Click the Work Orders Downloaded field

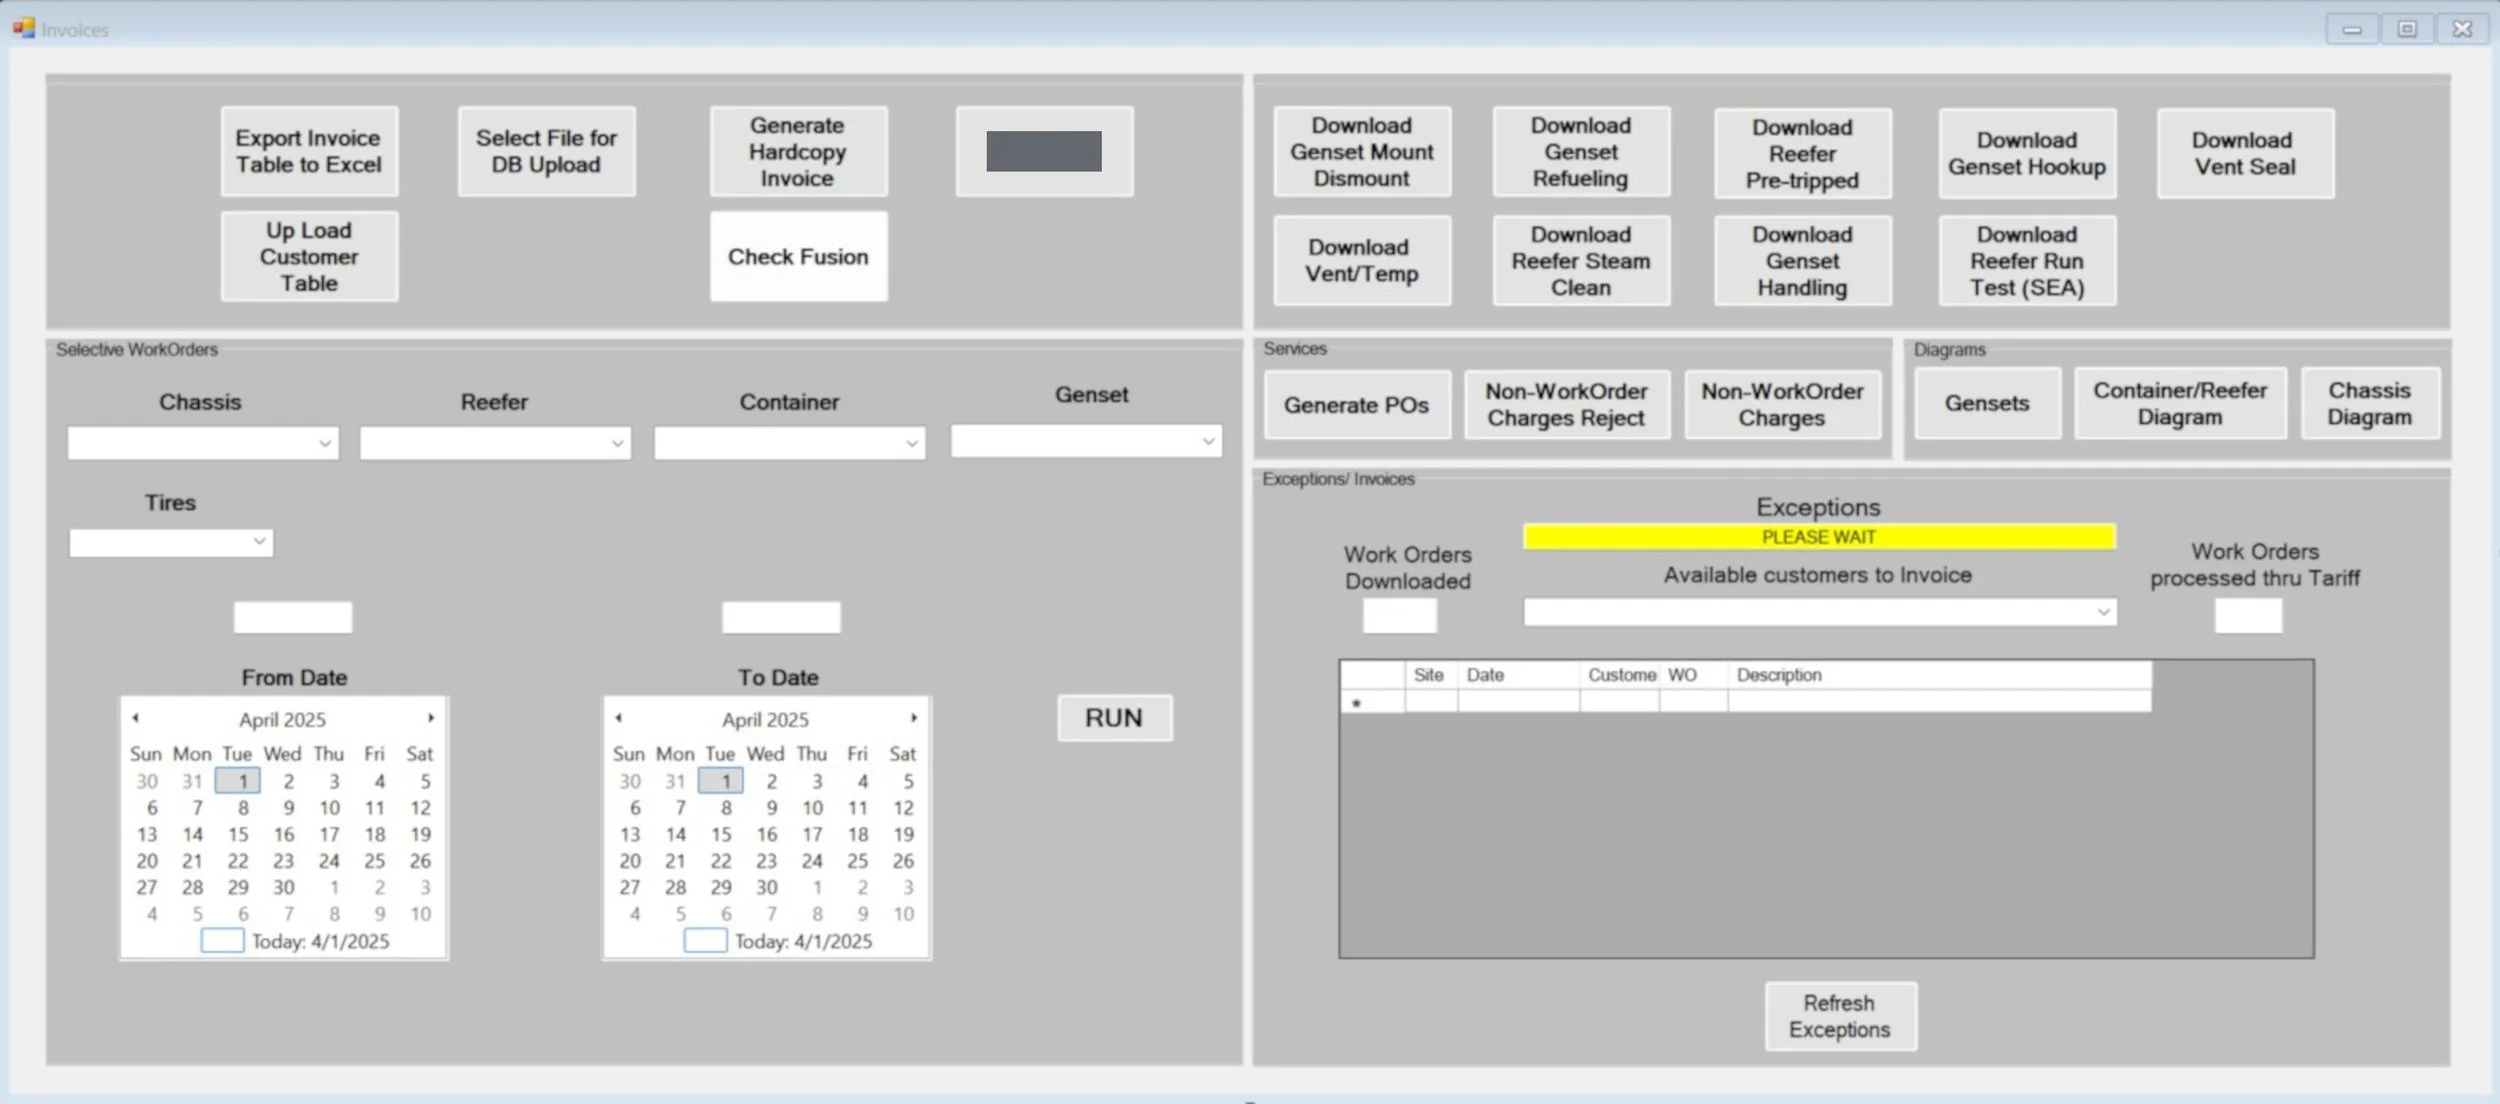pos(1399,616)
